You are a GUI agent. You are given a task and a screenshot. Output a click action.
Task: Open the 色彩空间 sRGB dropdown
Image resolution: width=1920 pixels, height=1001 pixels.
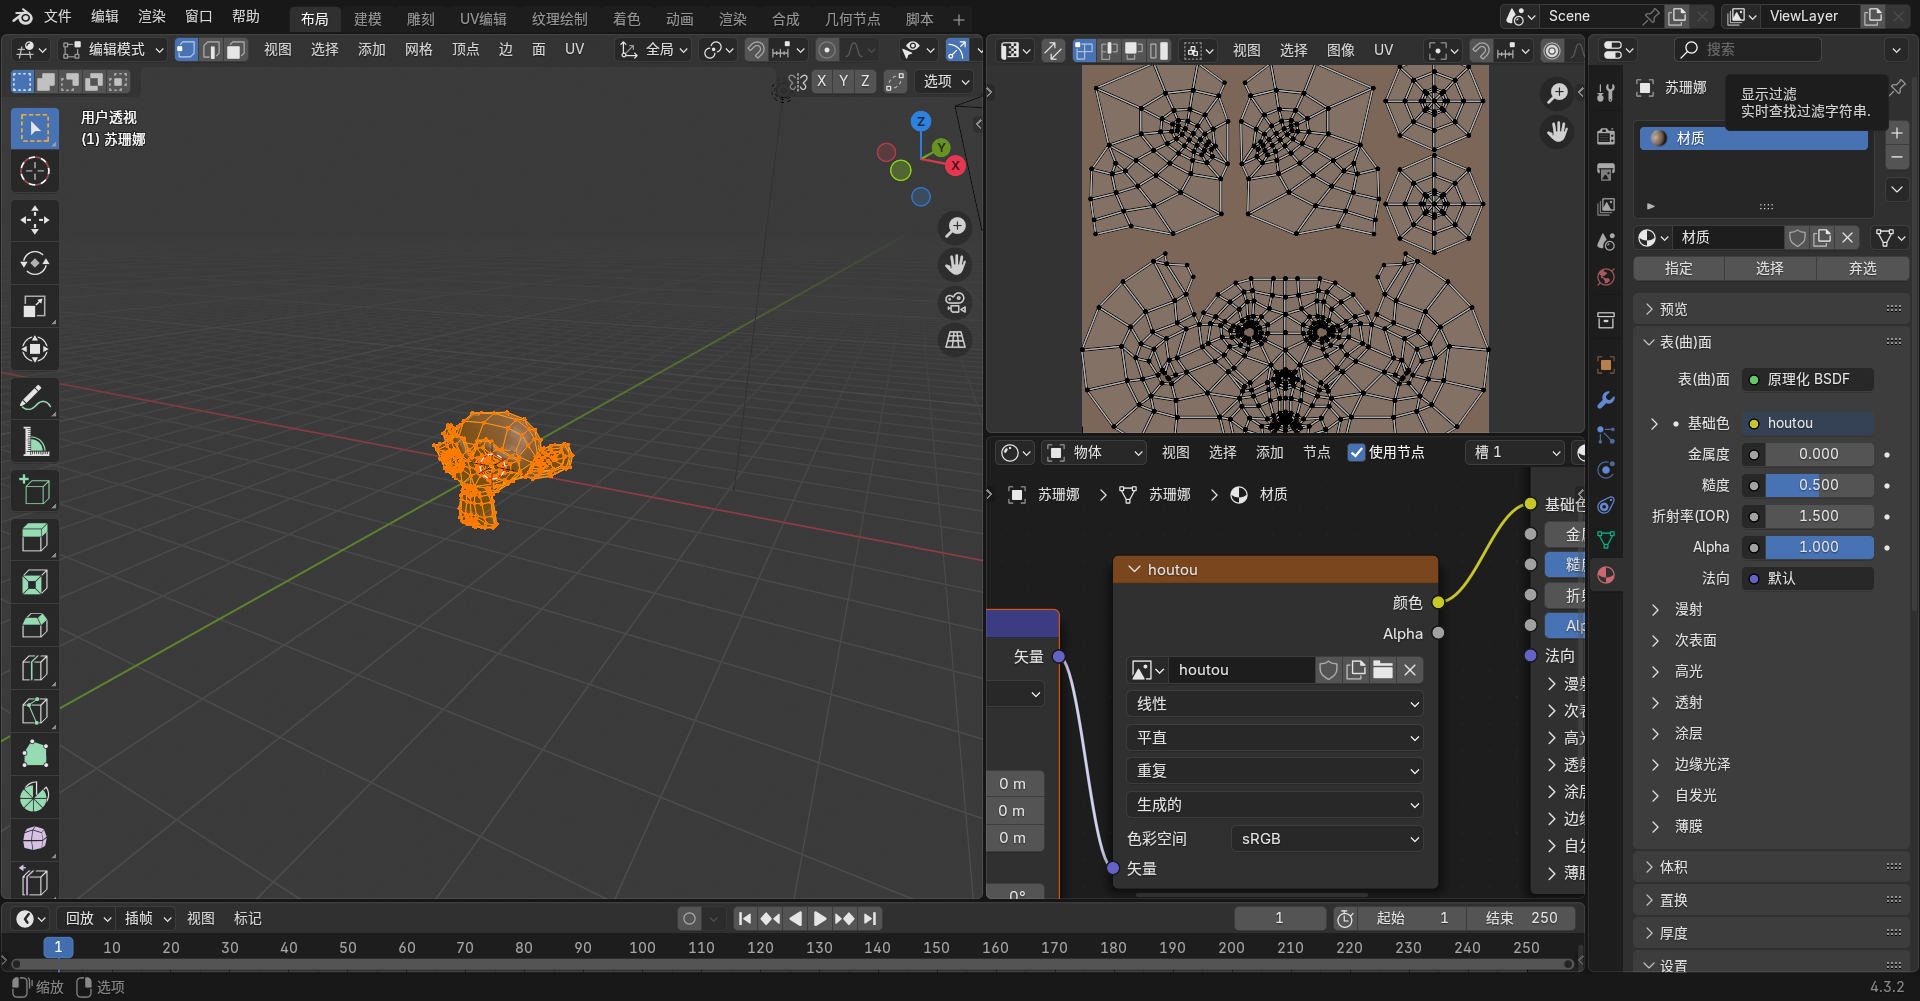1327,839
